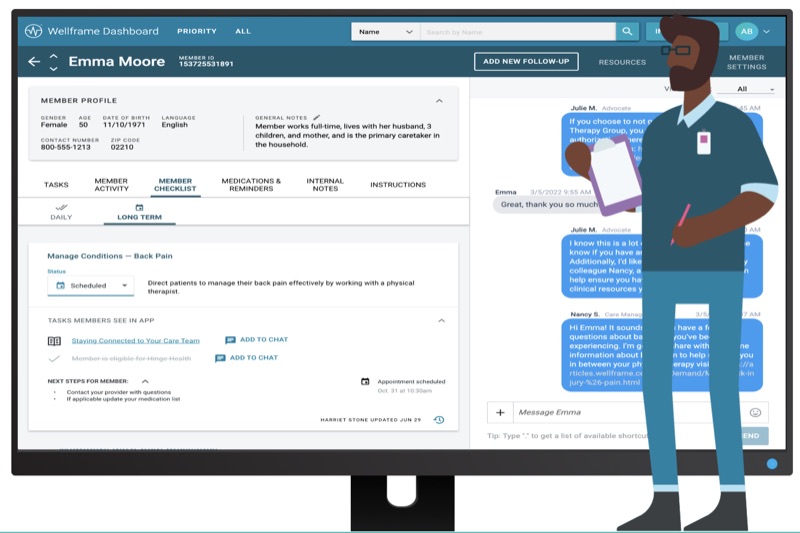Go to next member with down chevron
The height and width of the screenshot is (533, 800).
coord(54,68)
